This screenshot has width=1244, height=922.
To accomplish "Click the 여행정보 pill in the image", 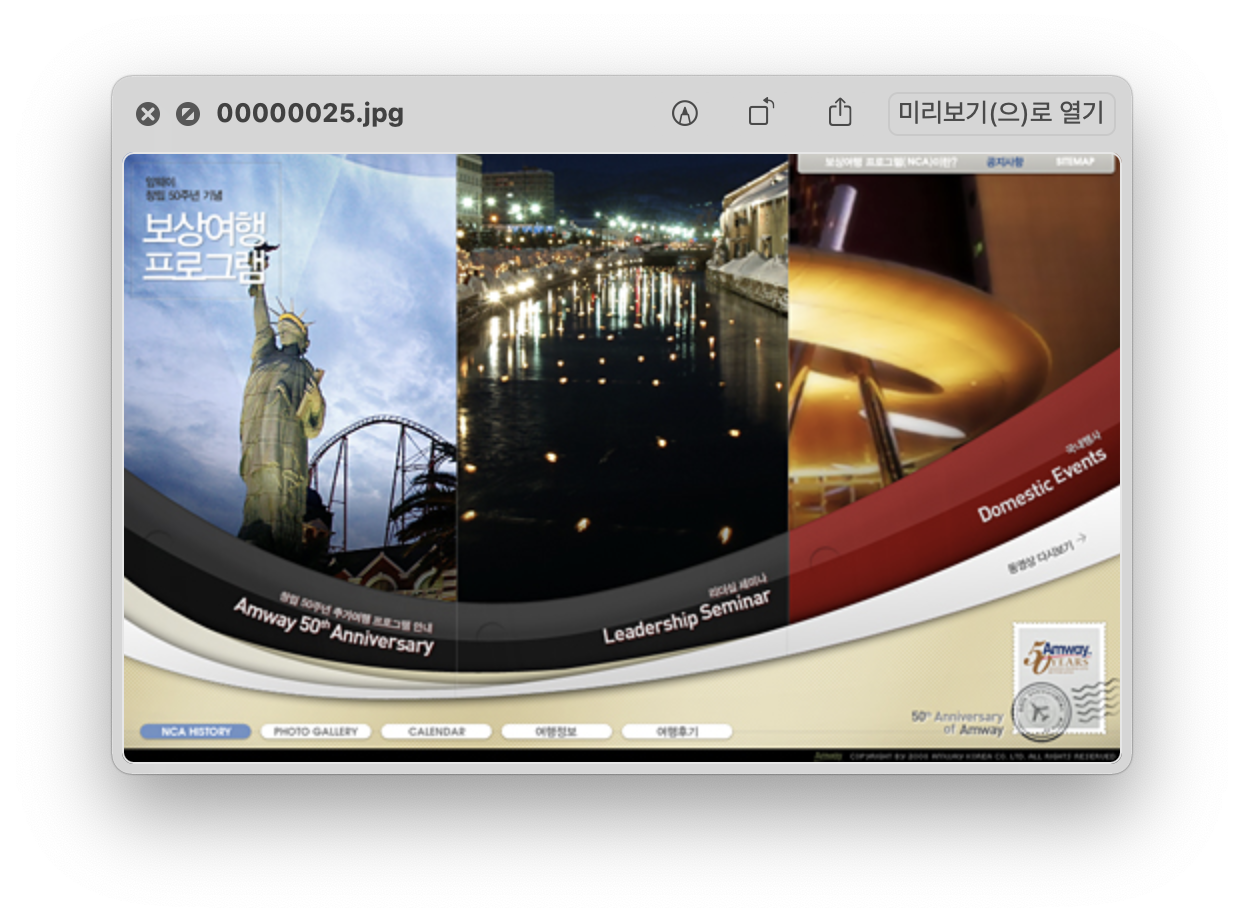I will 557,732.
